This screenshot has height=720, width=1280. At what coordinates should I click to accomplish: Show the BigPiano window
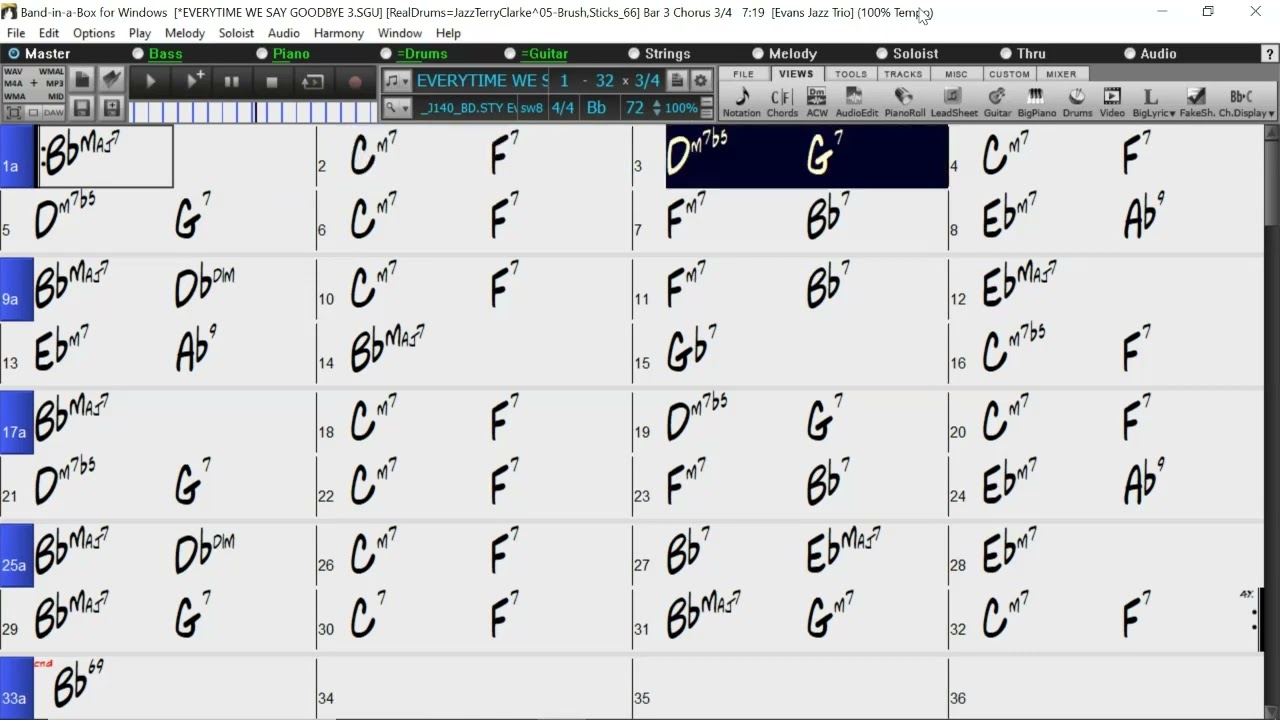point(1036,102)
